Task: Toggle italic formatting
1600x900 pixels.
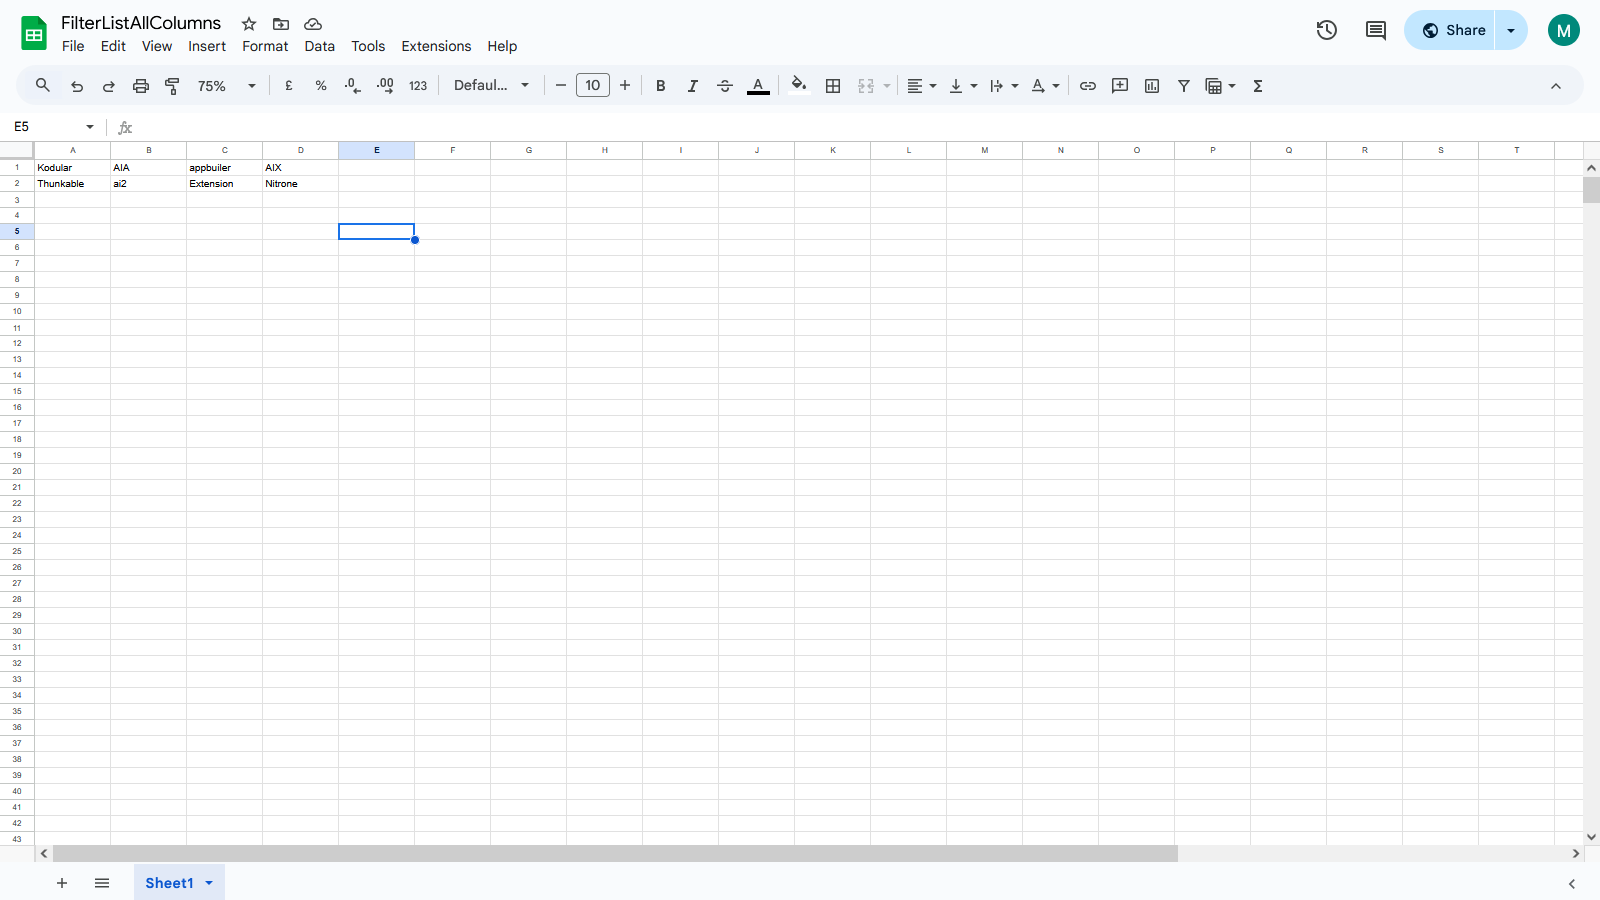Action: click(x=693, y=86)
